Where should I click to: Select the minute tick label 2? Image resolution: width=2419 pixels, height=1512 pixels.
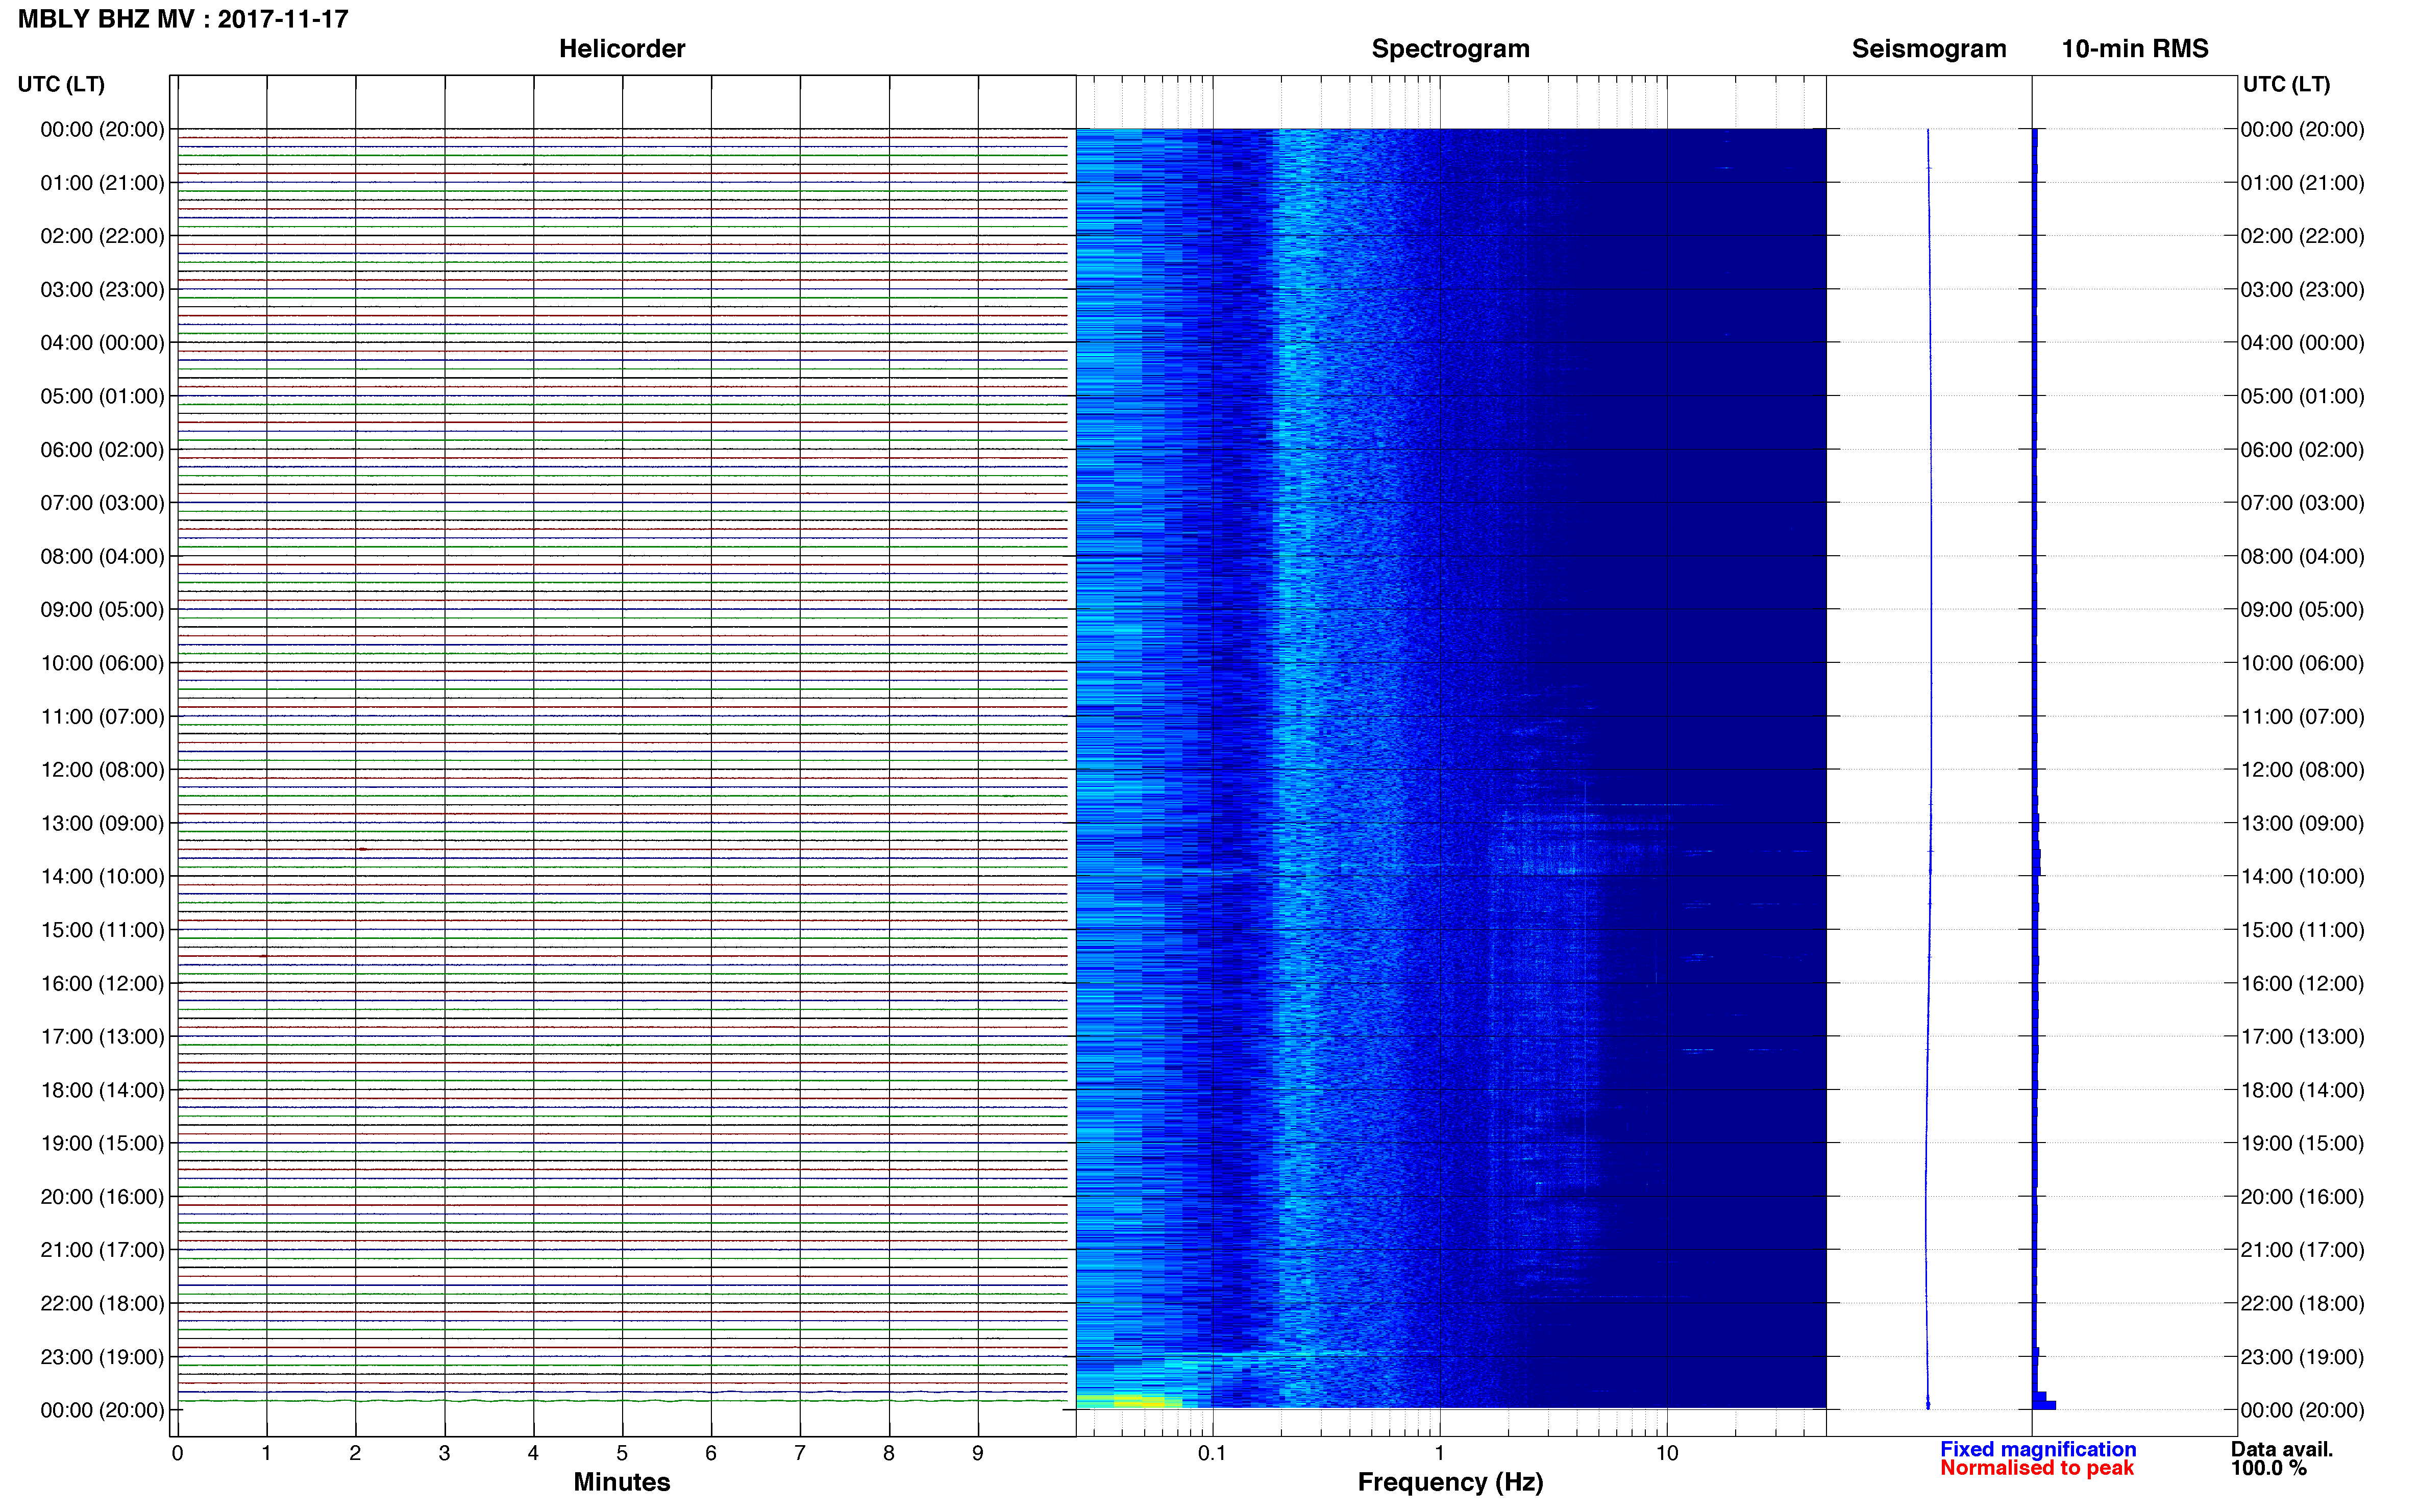(355, 1453)
